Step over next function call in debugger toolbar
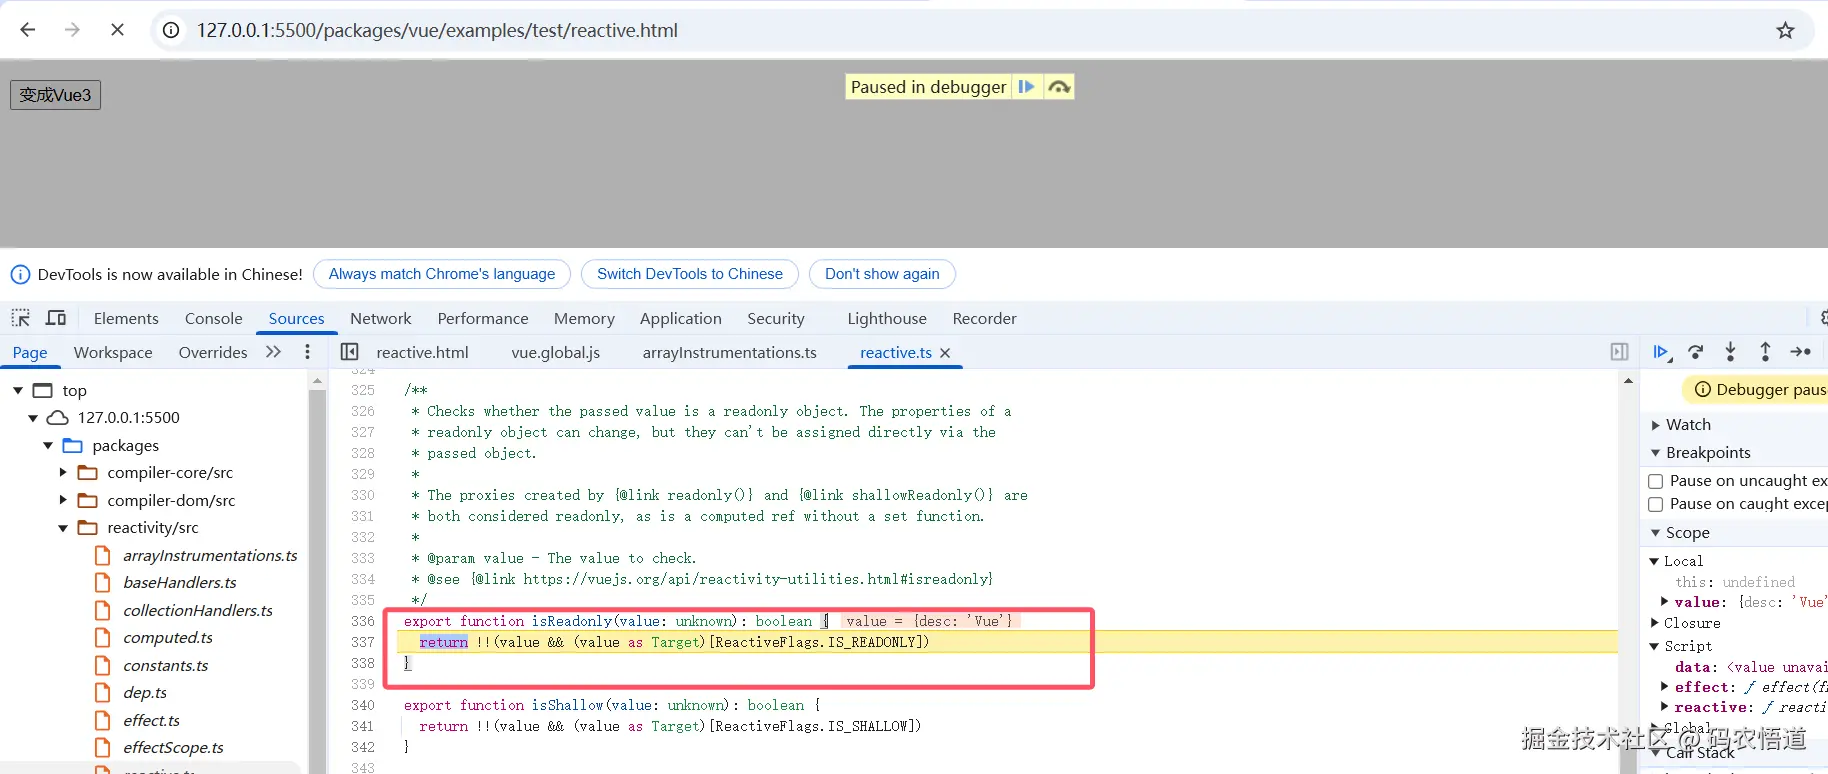This screenshot has width=1828, height=774. point(1696,352)
